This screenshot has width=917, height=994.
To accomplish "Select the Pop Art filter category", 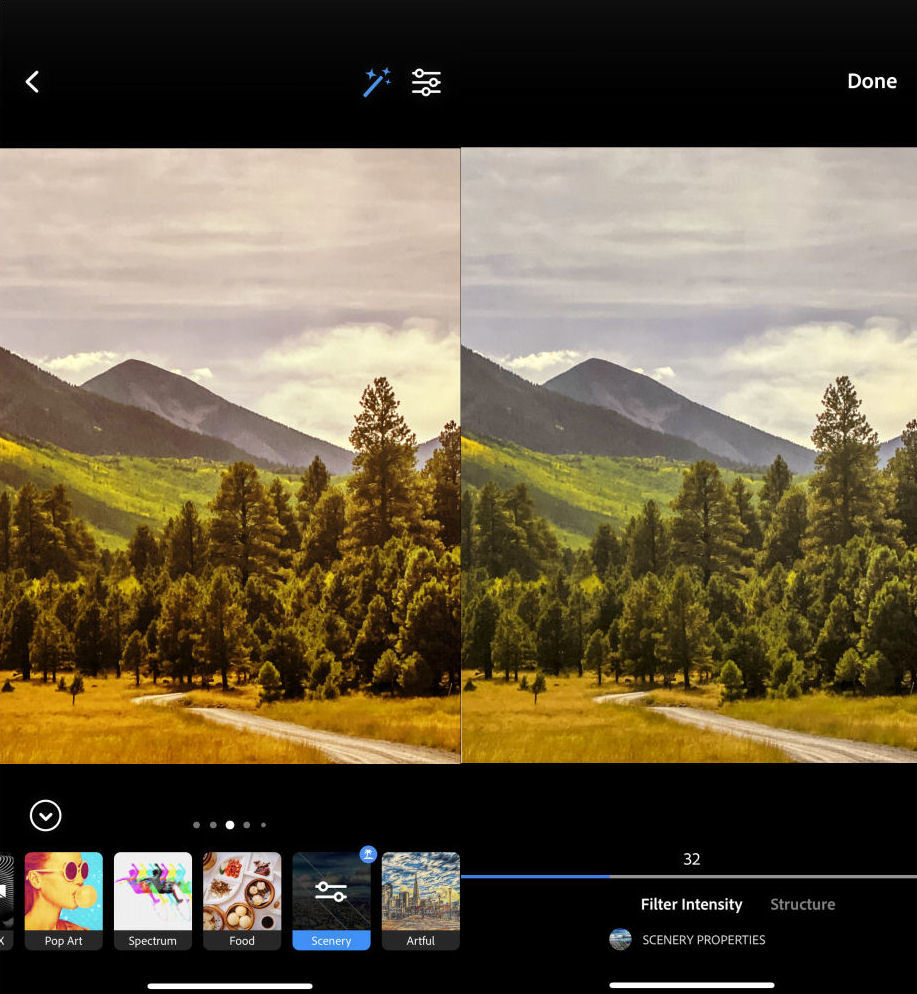I will [x=63, y=900].
